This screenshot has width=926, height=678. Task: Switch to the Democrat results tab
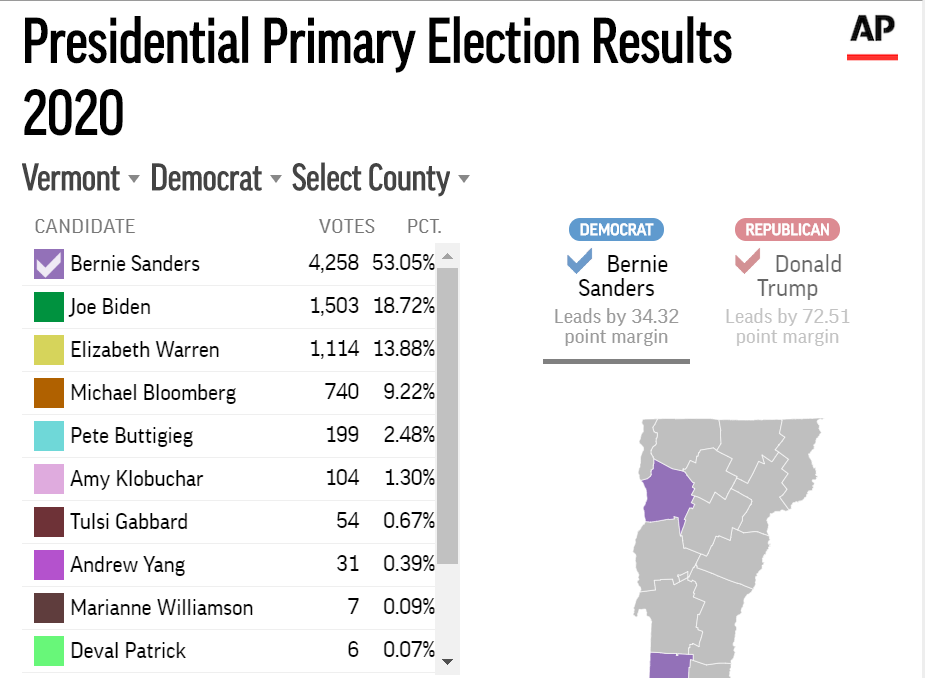[616, 229]
